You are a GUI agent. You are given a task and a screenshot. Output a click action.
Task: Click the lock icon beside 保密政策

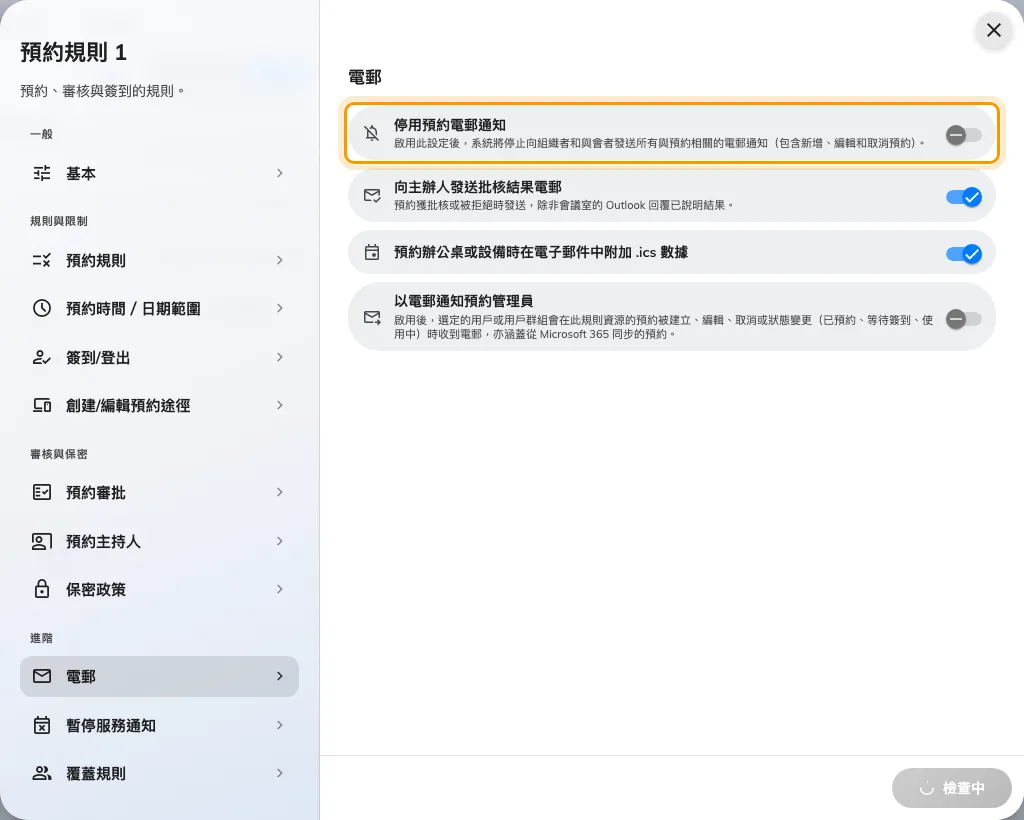(42, 589)
